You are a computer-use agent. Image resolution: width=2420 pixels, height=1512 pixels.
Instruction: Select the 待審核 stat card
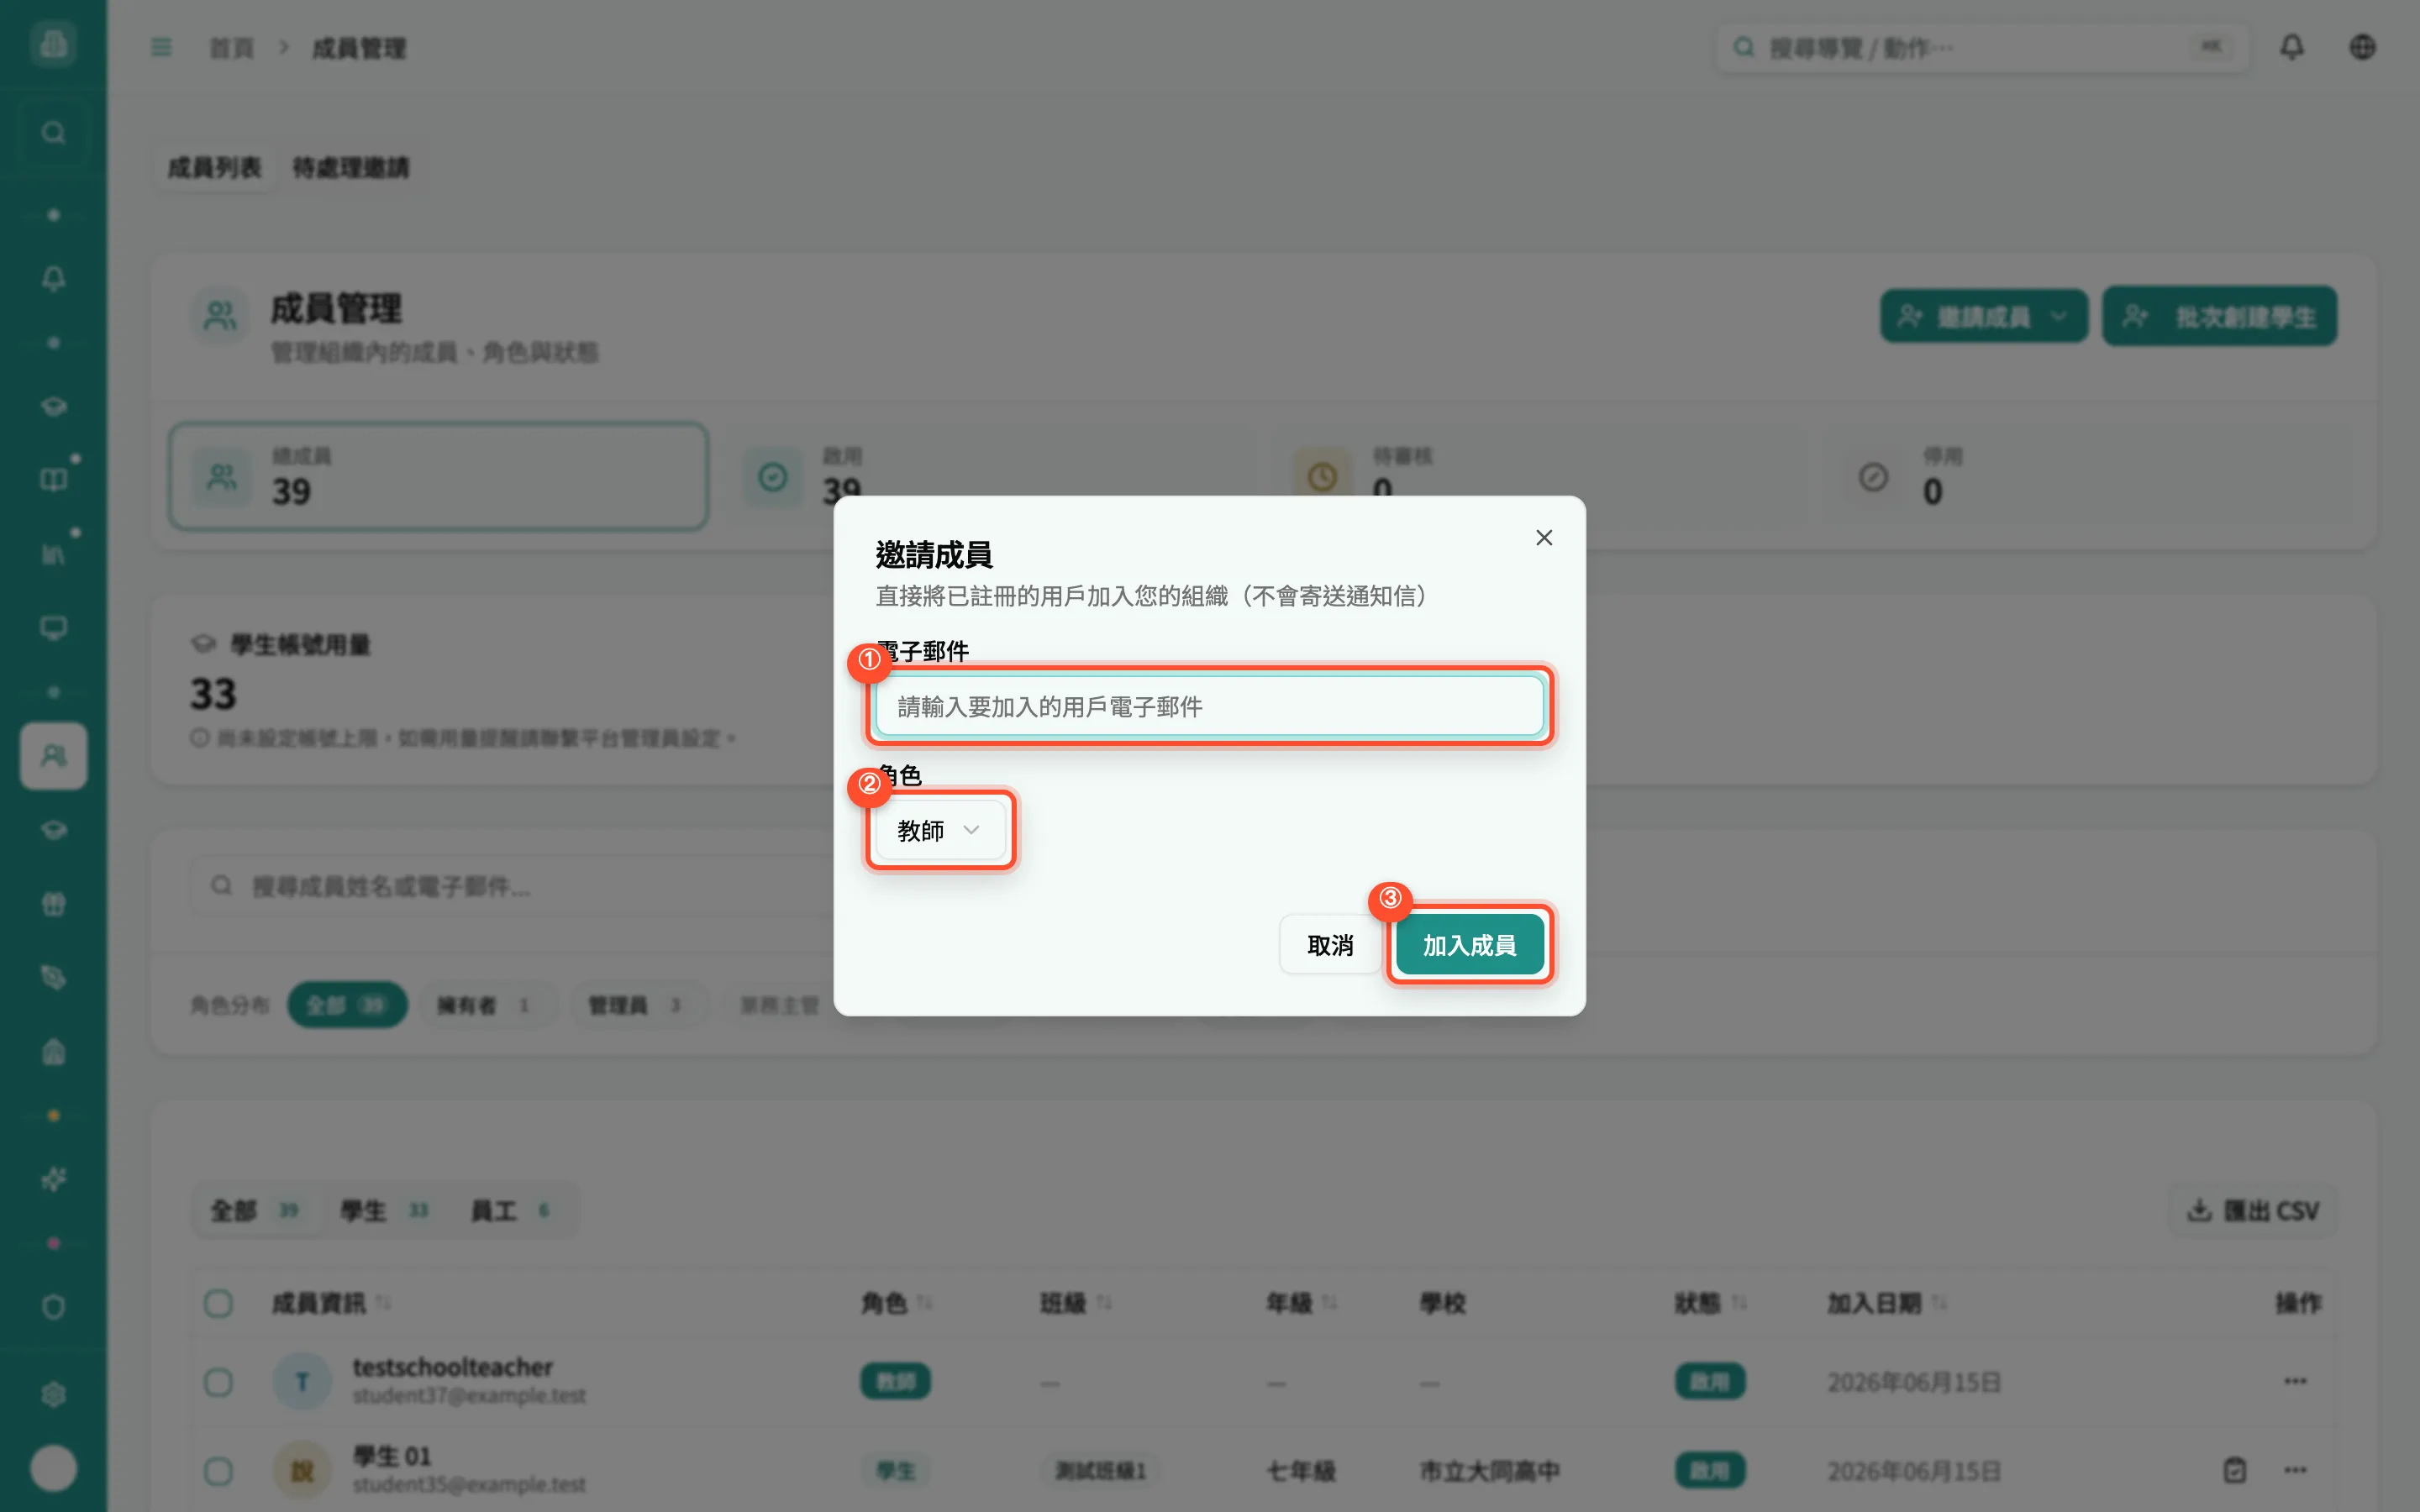[x=1540, y=476]
